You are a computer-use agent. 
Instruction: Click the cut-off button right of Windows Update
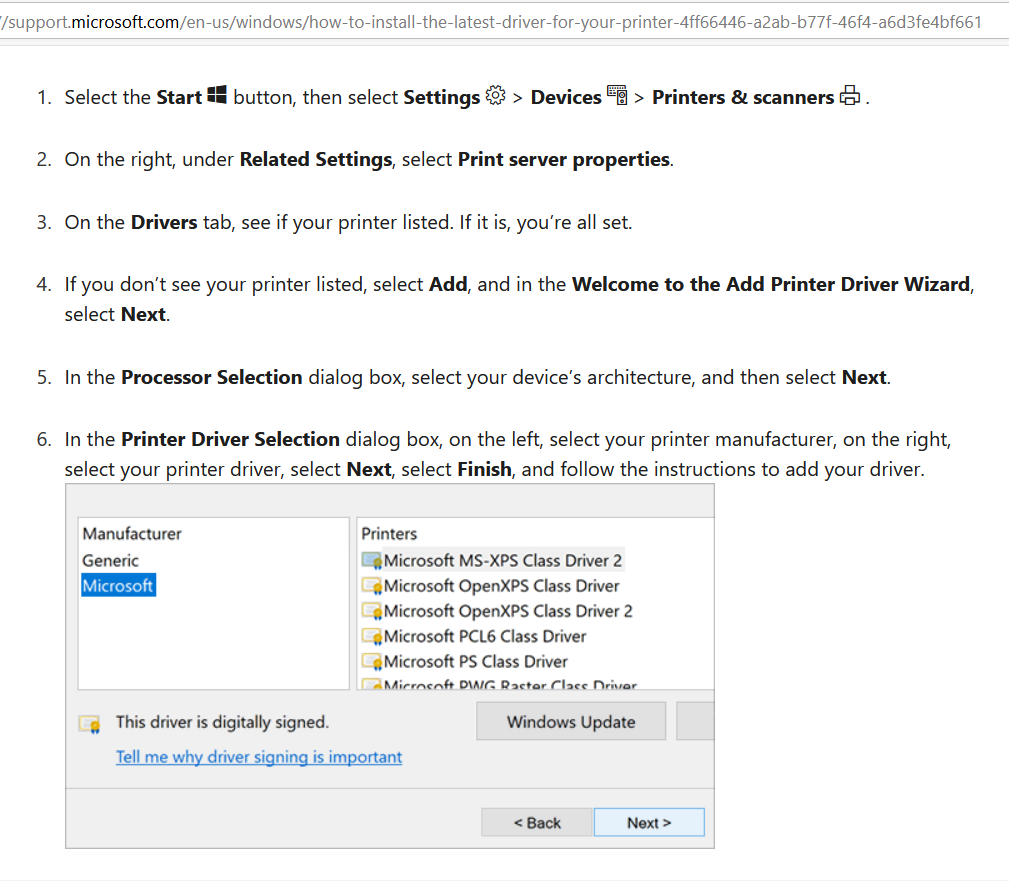click(x=695, y=721)
